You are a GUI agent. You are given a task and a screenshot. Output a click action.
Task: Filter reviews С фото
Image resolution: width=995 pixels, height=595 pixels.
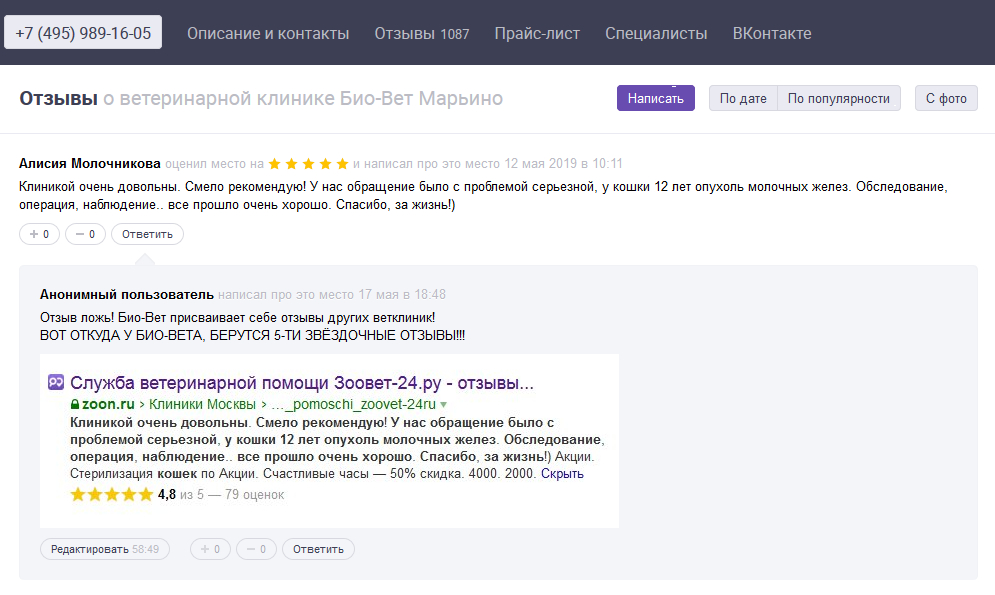click(946, 98)
